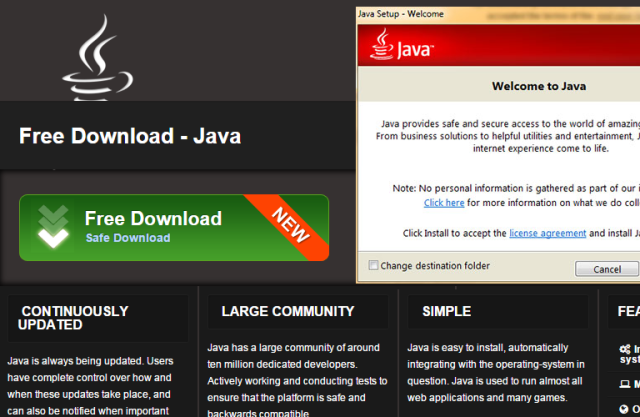Click 'Java is easy to install' paragraph
The height and width of the screenshot is (417, 640).
[x=496, y=373]
